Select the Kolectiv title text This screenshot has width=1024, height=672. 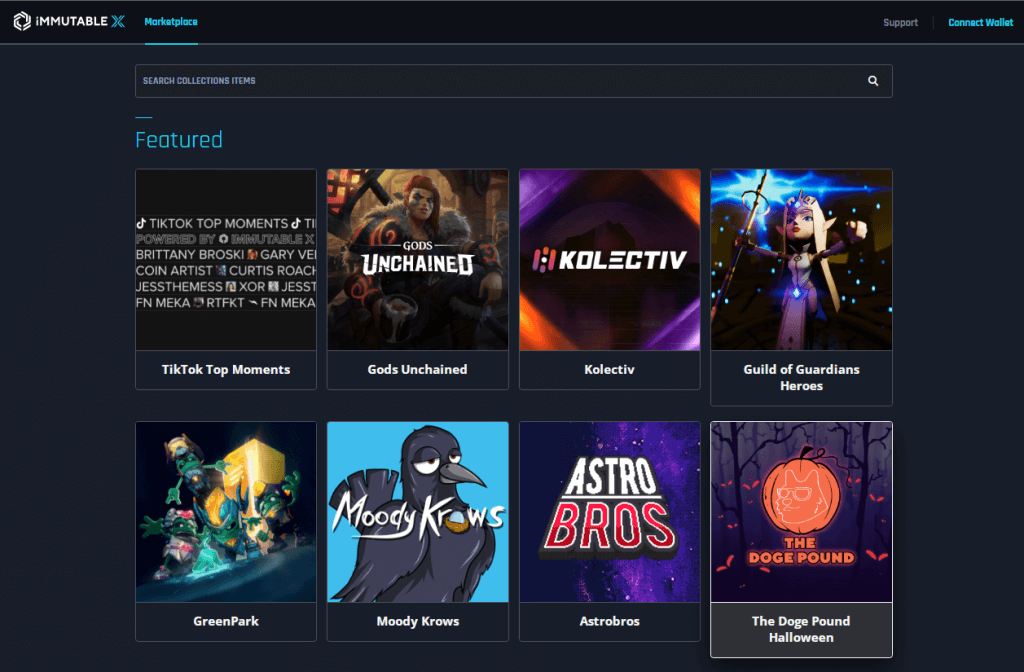609,370
